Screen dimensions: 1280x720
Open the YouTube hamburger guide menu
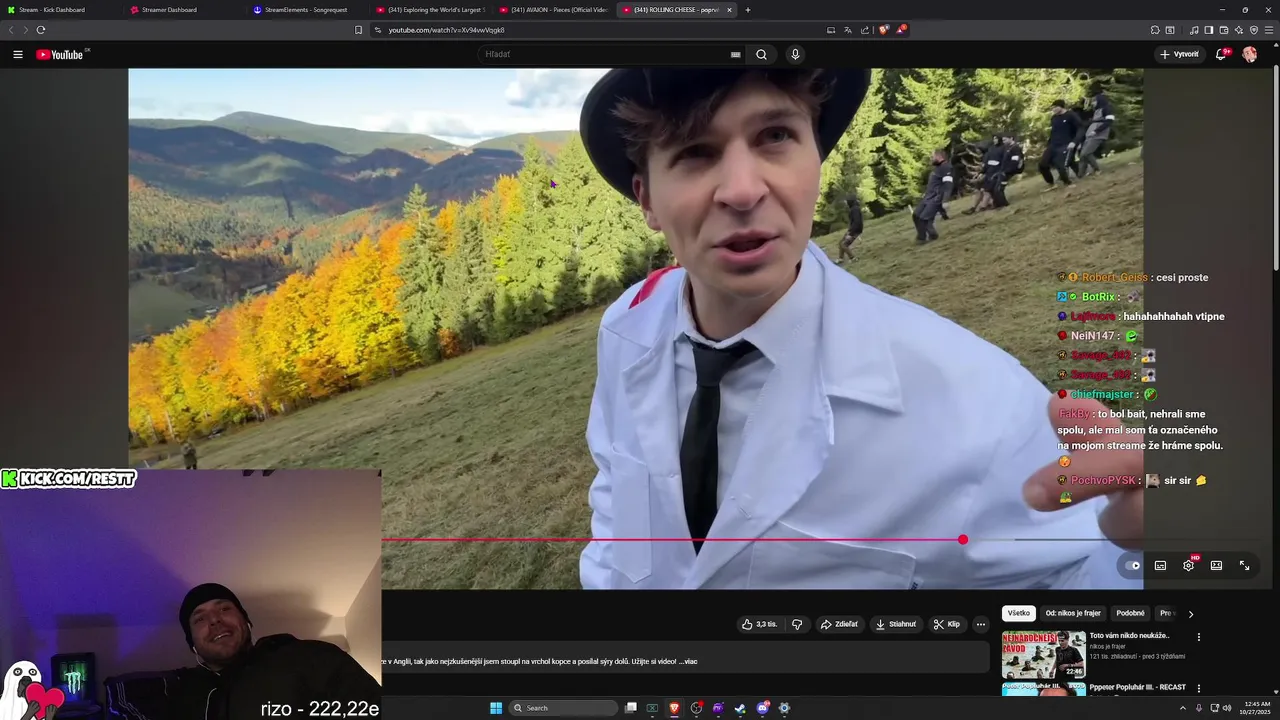point(18,54)
